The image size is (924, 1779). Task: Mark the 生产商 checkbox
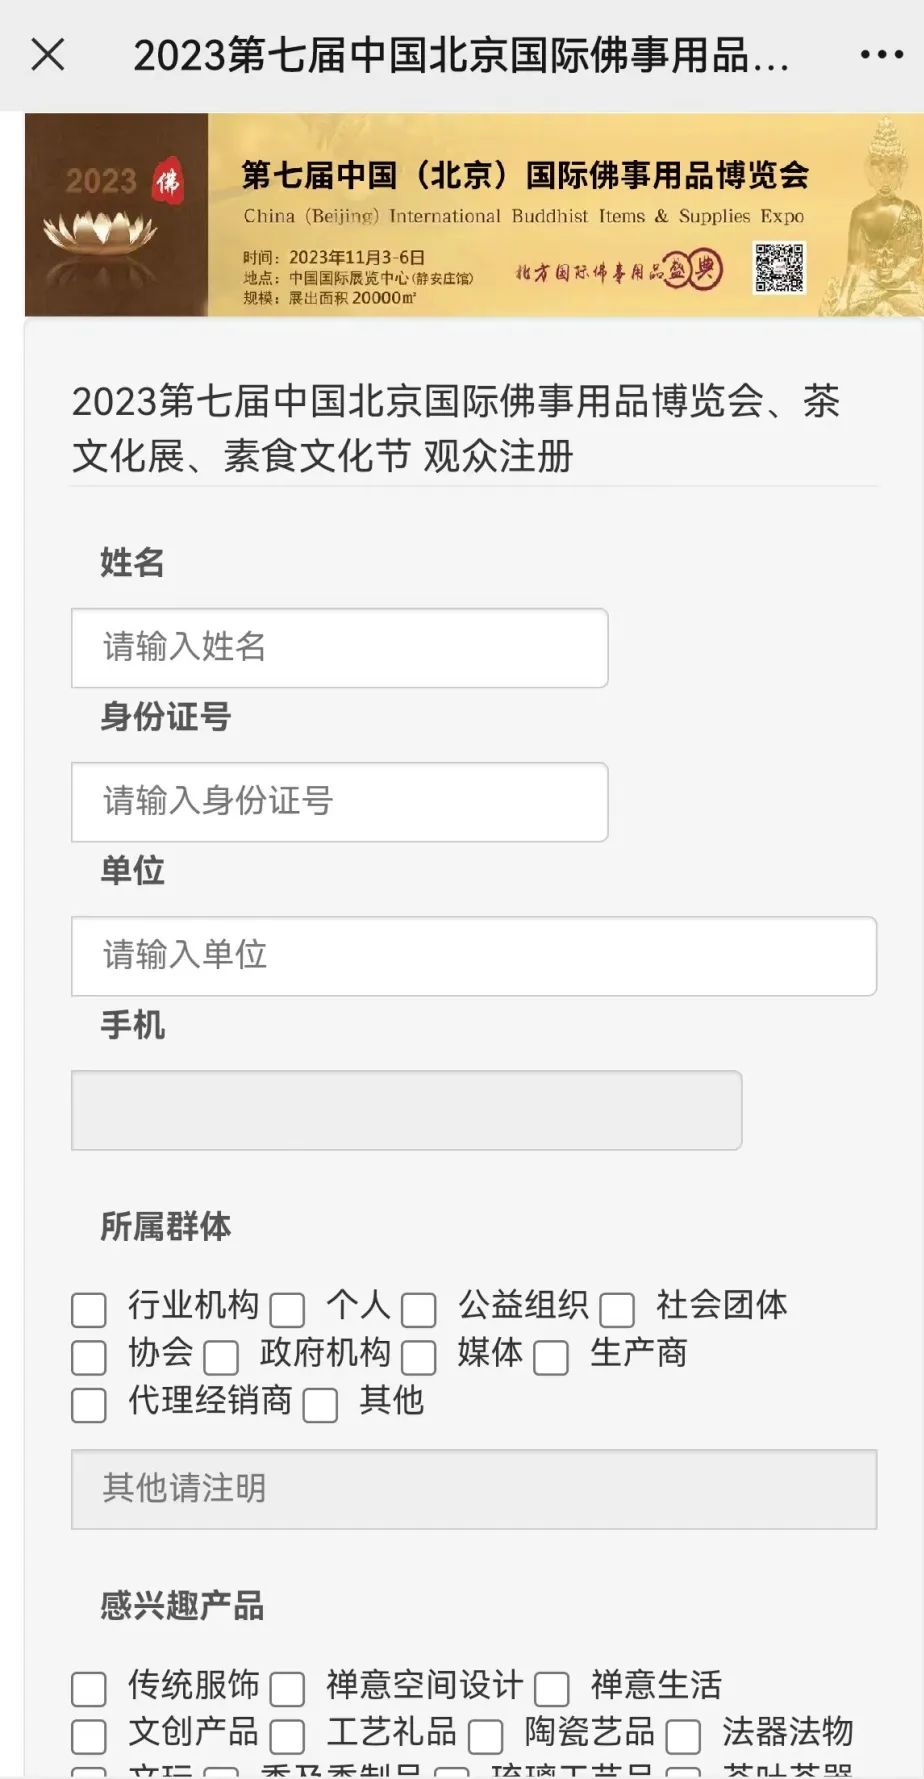551,1357
